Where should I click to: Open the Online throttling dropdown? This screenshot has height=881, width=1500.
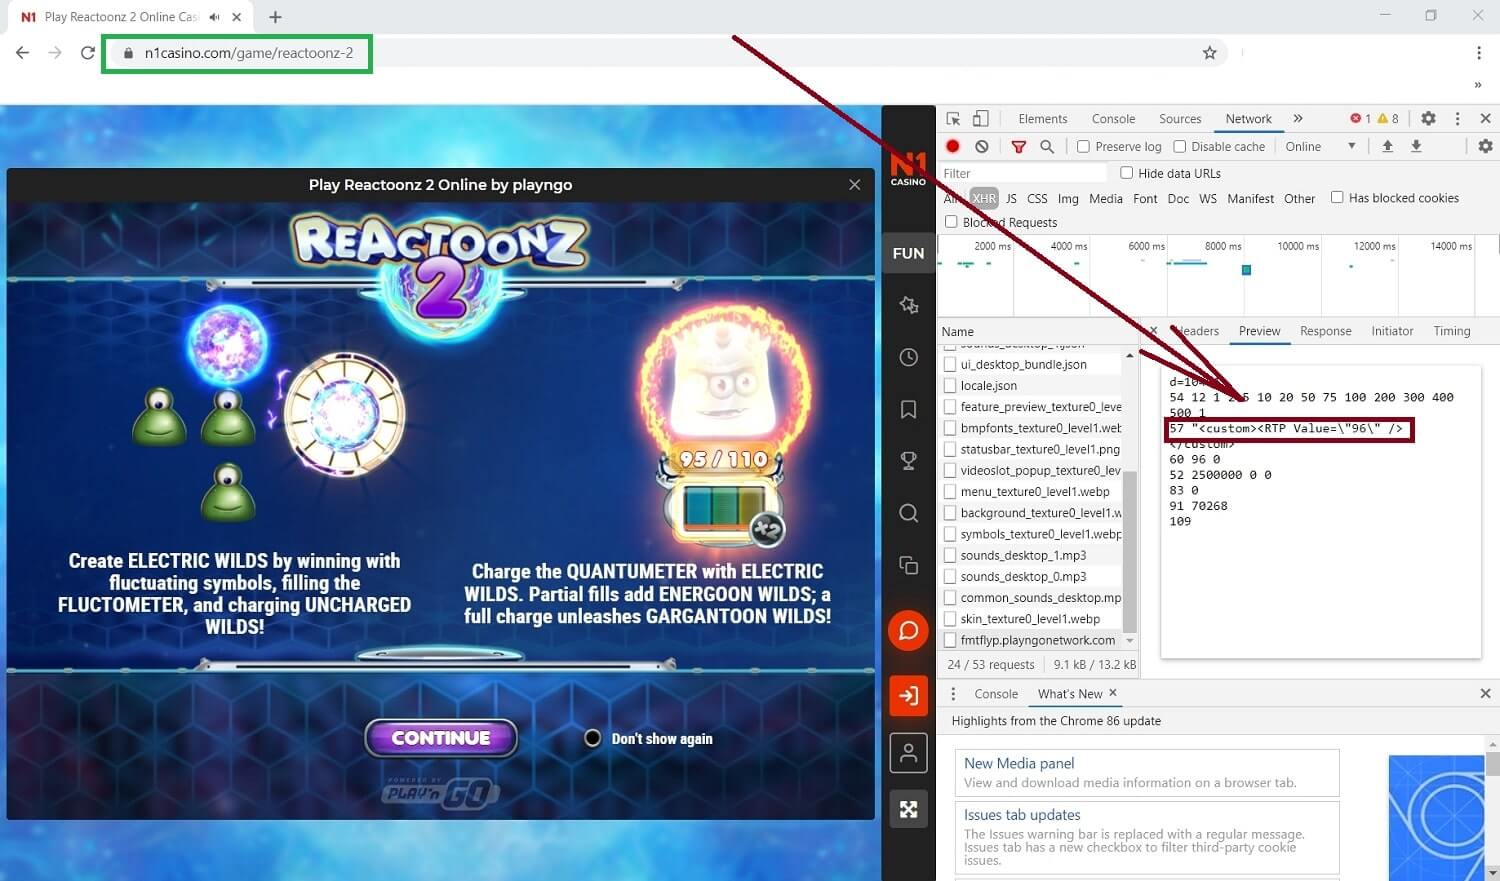tap(1320, 146)
